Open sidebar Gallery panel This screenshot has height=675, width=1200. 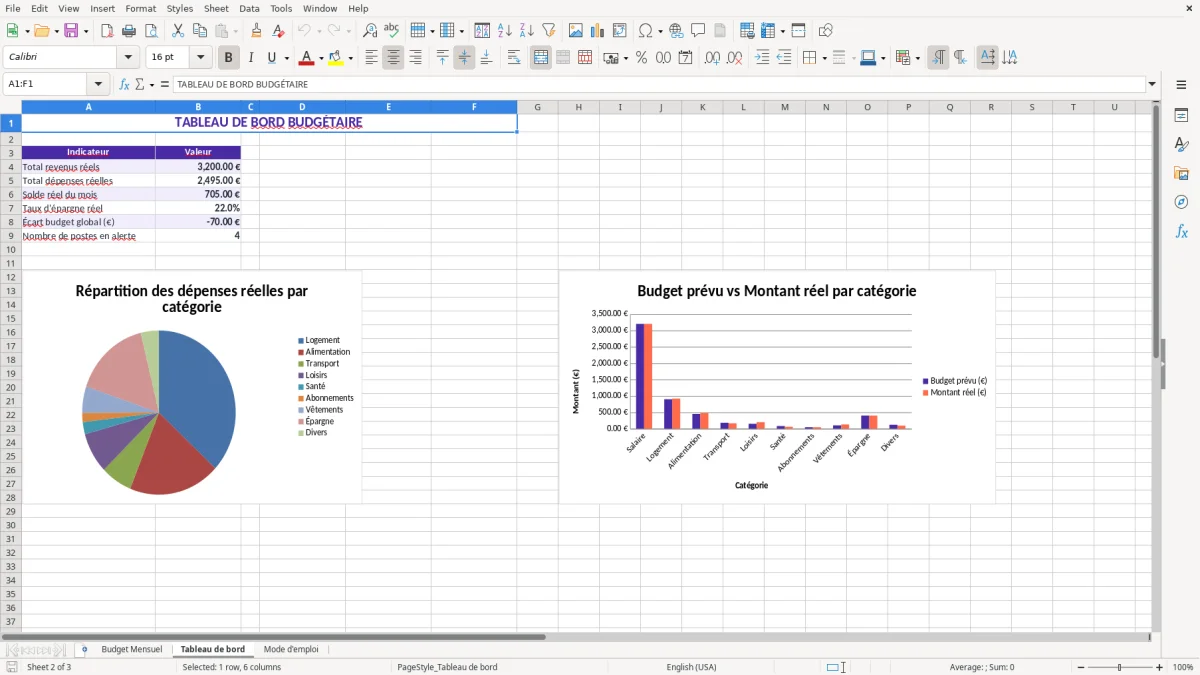(x=1181, y=173)
